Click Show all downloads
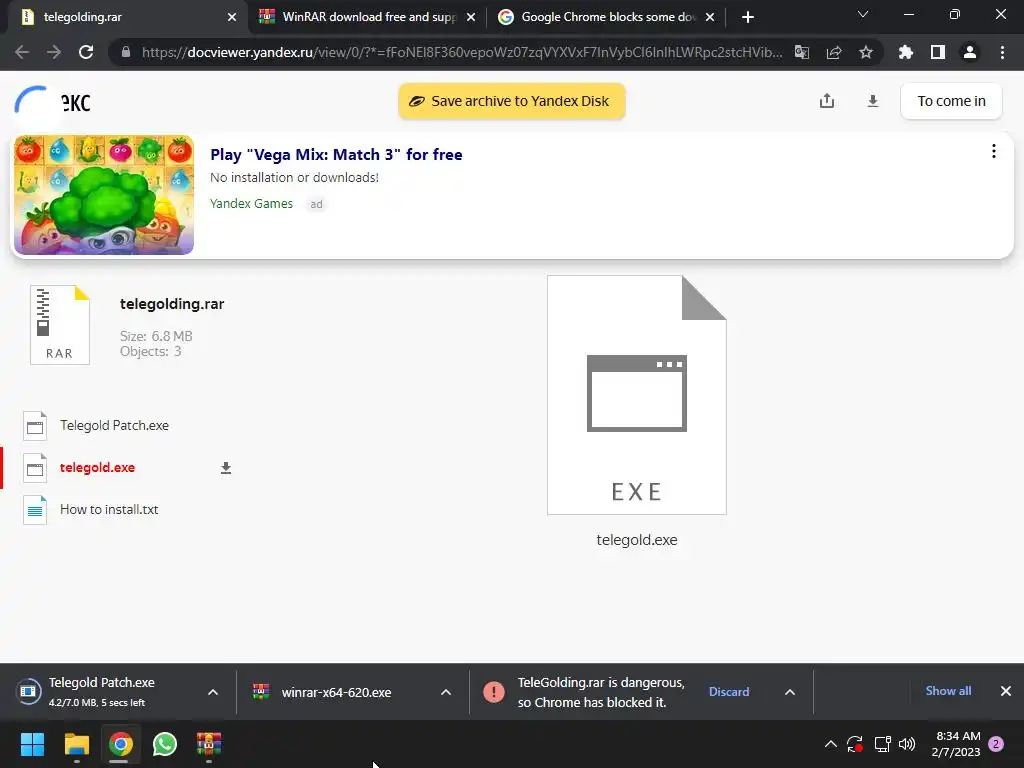The width and height of the screenshot is (1024, 768). 948,691
